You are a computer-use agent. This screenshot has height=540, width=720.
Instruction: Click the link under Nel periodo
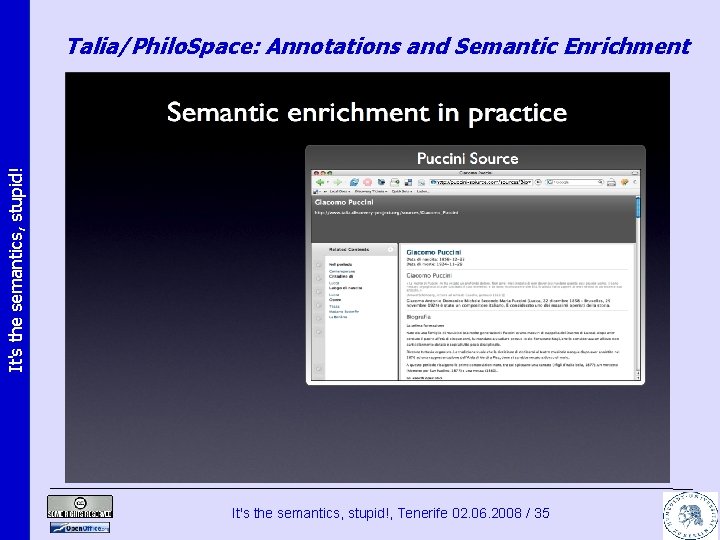click(342, 271)
